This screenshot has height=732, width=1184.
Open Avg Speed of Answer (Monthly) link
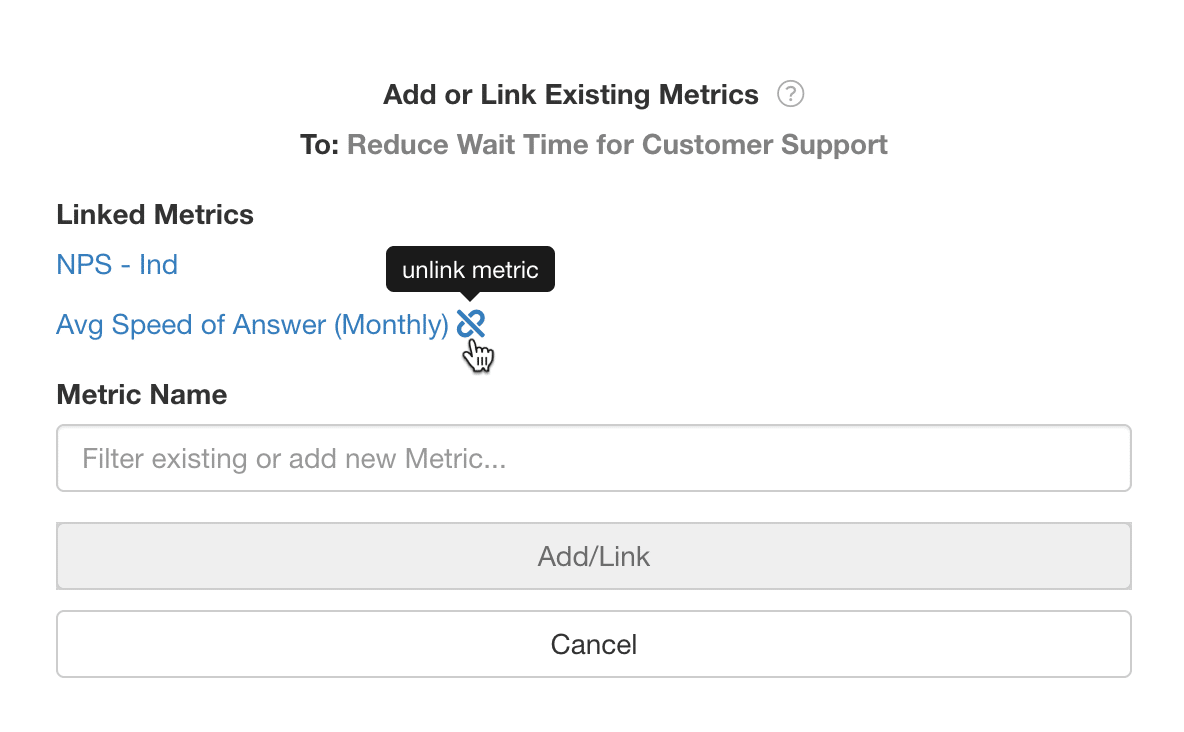click(252, 325)
